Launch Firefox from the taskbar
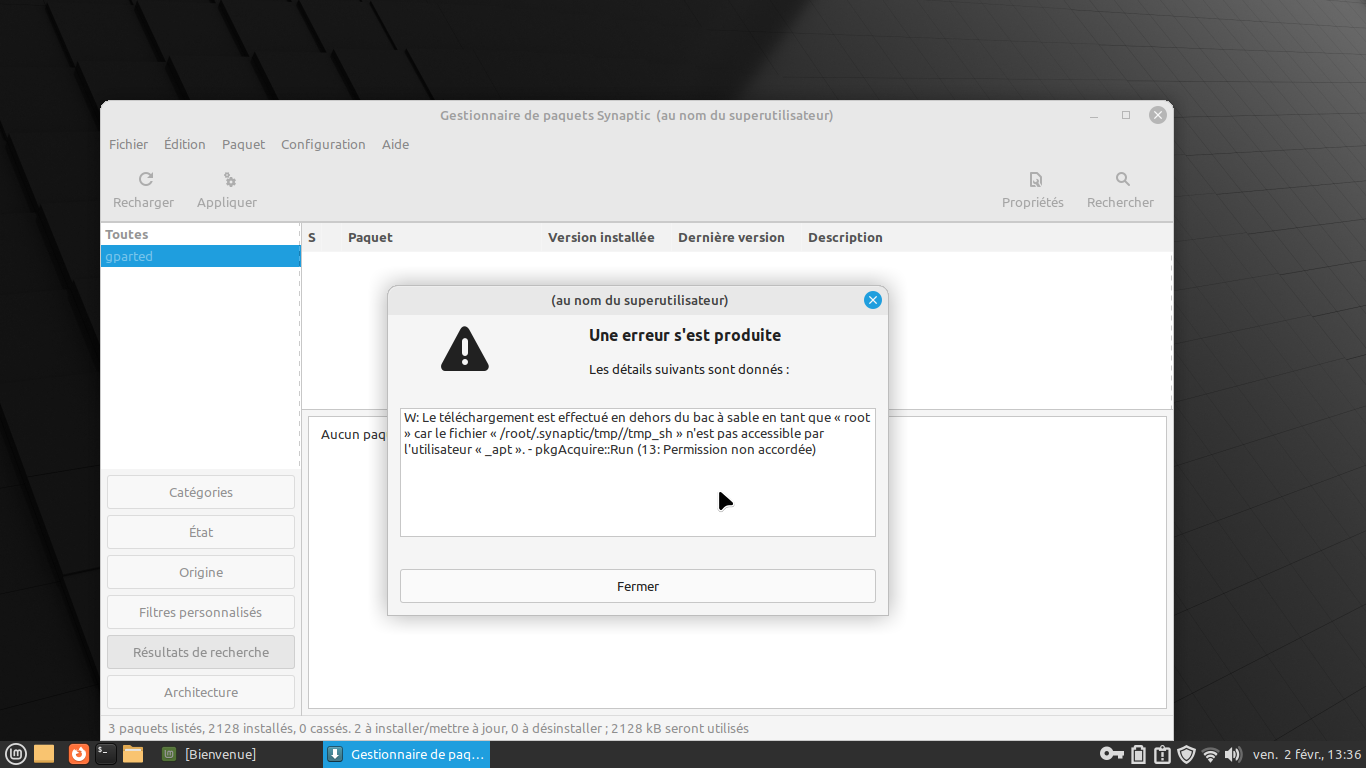The image size is (1366, 768). [79, 754]
